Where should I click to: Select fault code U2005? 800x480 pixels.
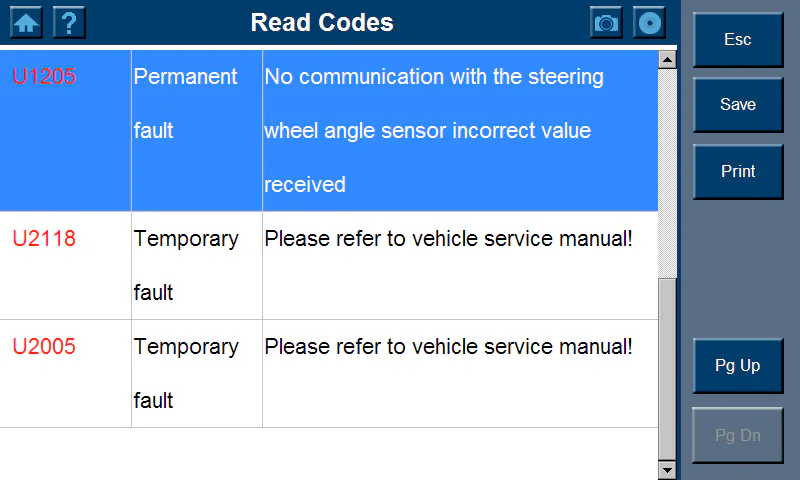[x=44, y=347]
